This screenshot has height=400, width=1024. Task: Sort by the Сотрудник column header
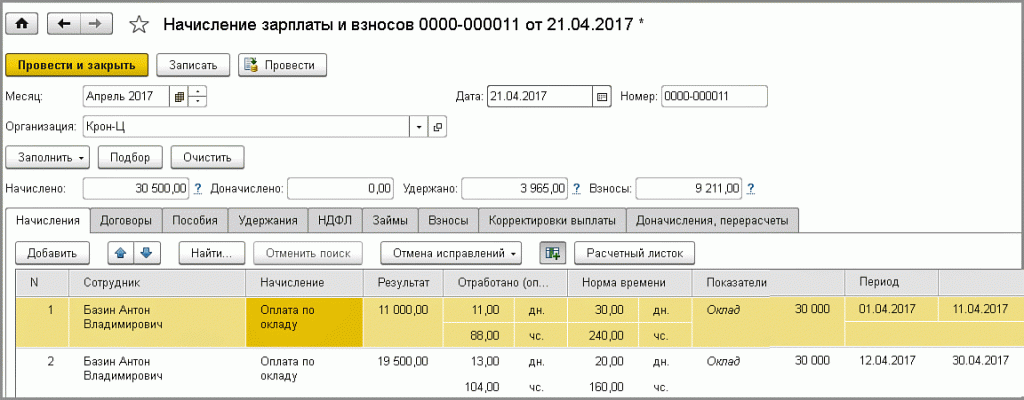156,282
